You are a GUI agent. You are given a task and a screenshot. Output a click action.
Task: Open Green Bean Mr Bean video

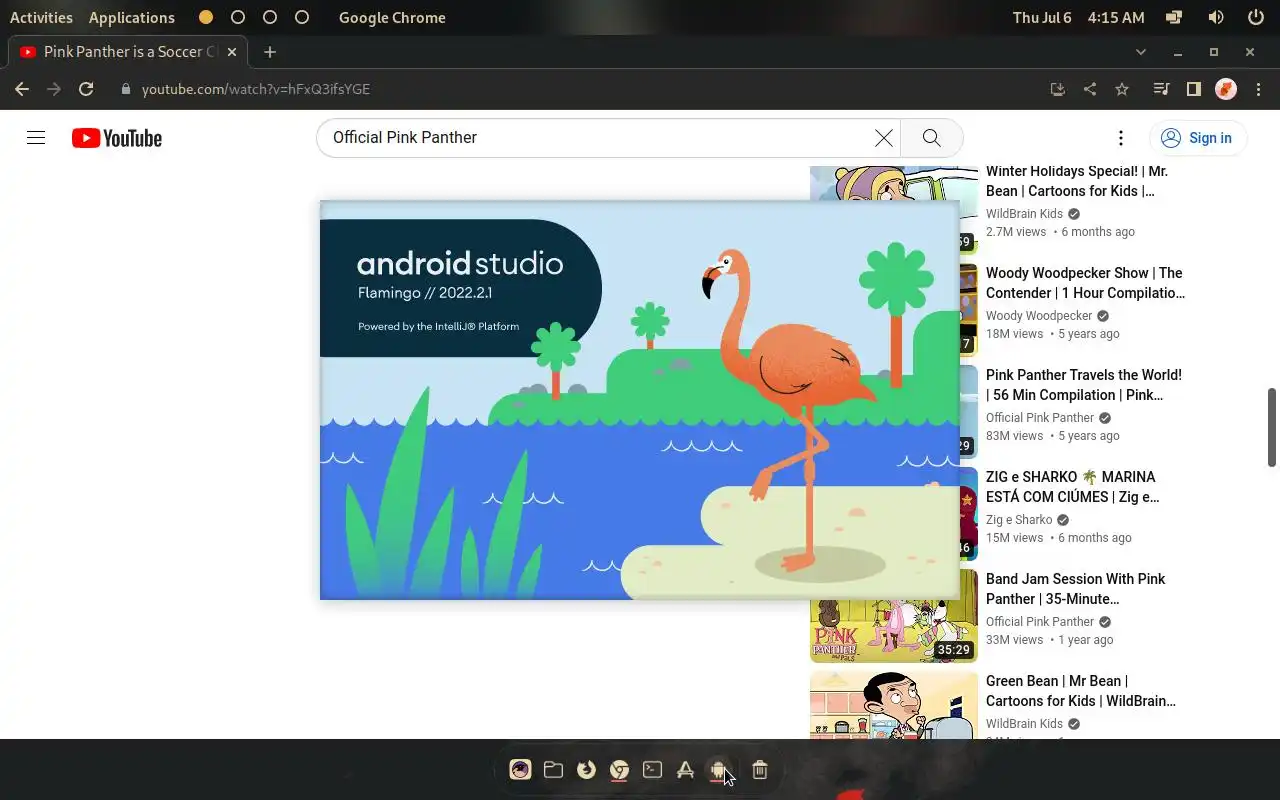[1081, 691]
